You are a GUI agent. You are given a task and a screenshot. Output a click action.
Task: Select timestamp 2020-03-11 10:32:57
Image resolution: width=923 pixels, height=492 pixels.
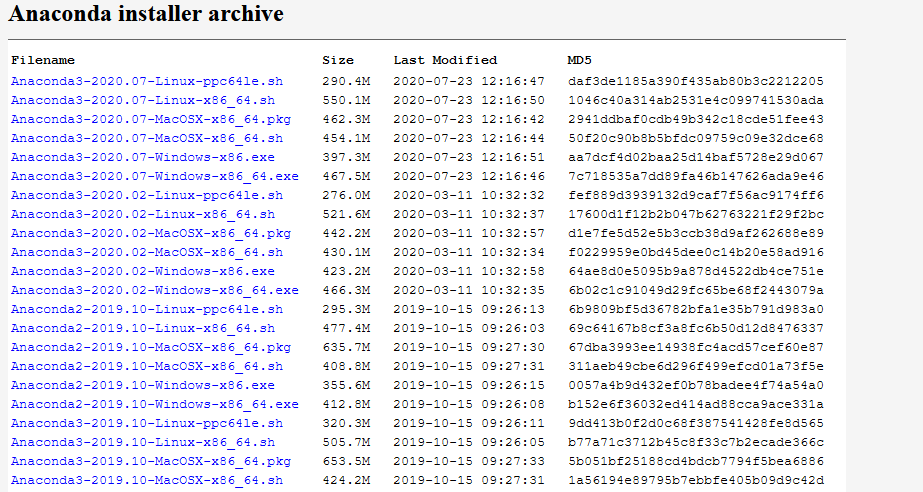pos(469,233)
